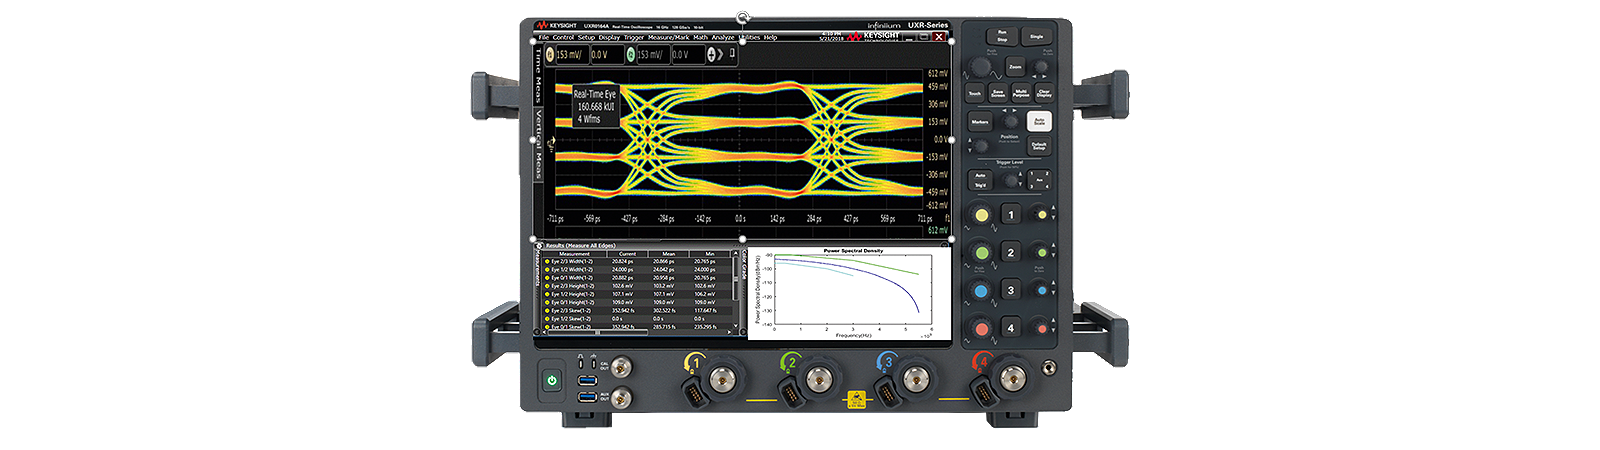Toggle the channel 4 numbered key

1011,328
